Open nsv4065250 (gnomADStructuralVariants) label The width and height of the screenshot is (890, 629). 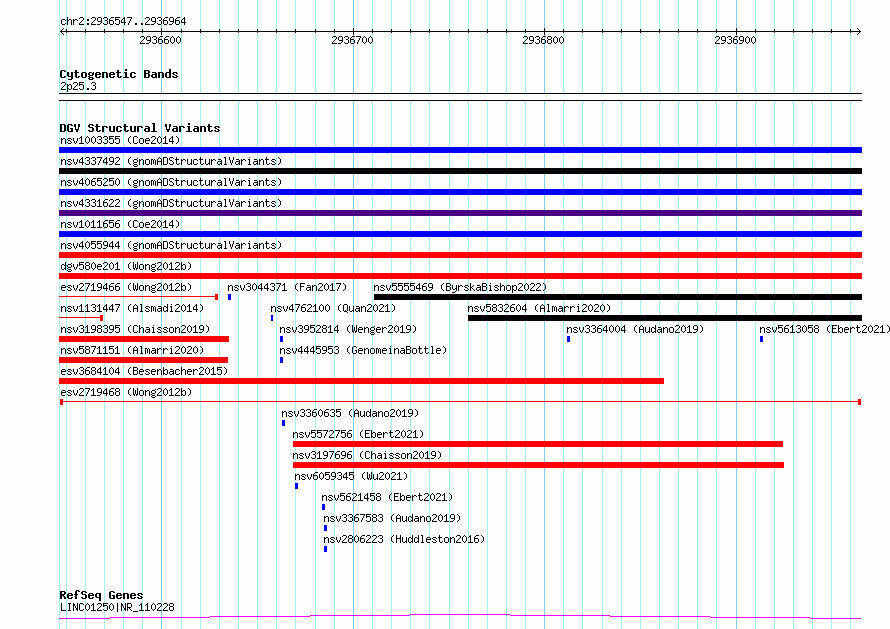click(171, 182)
